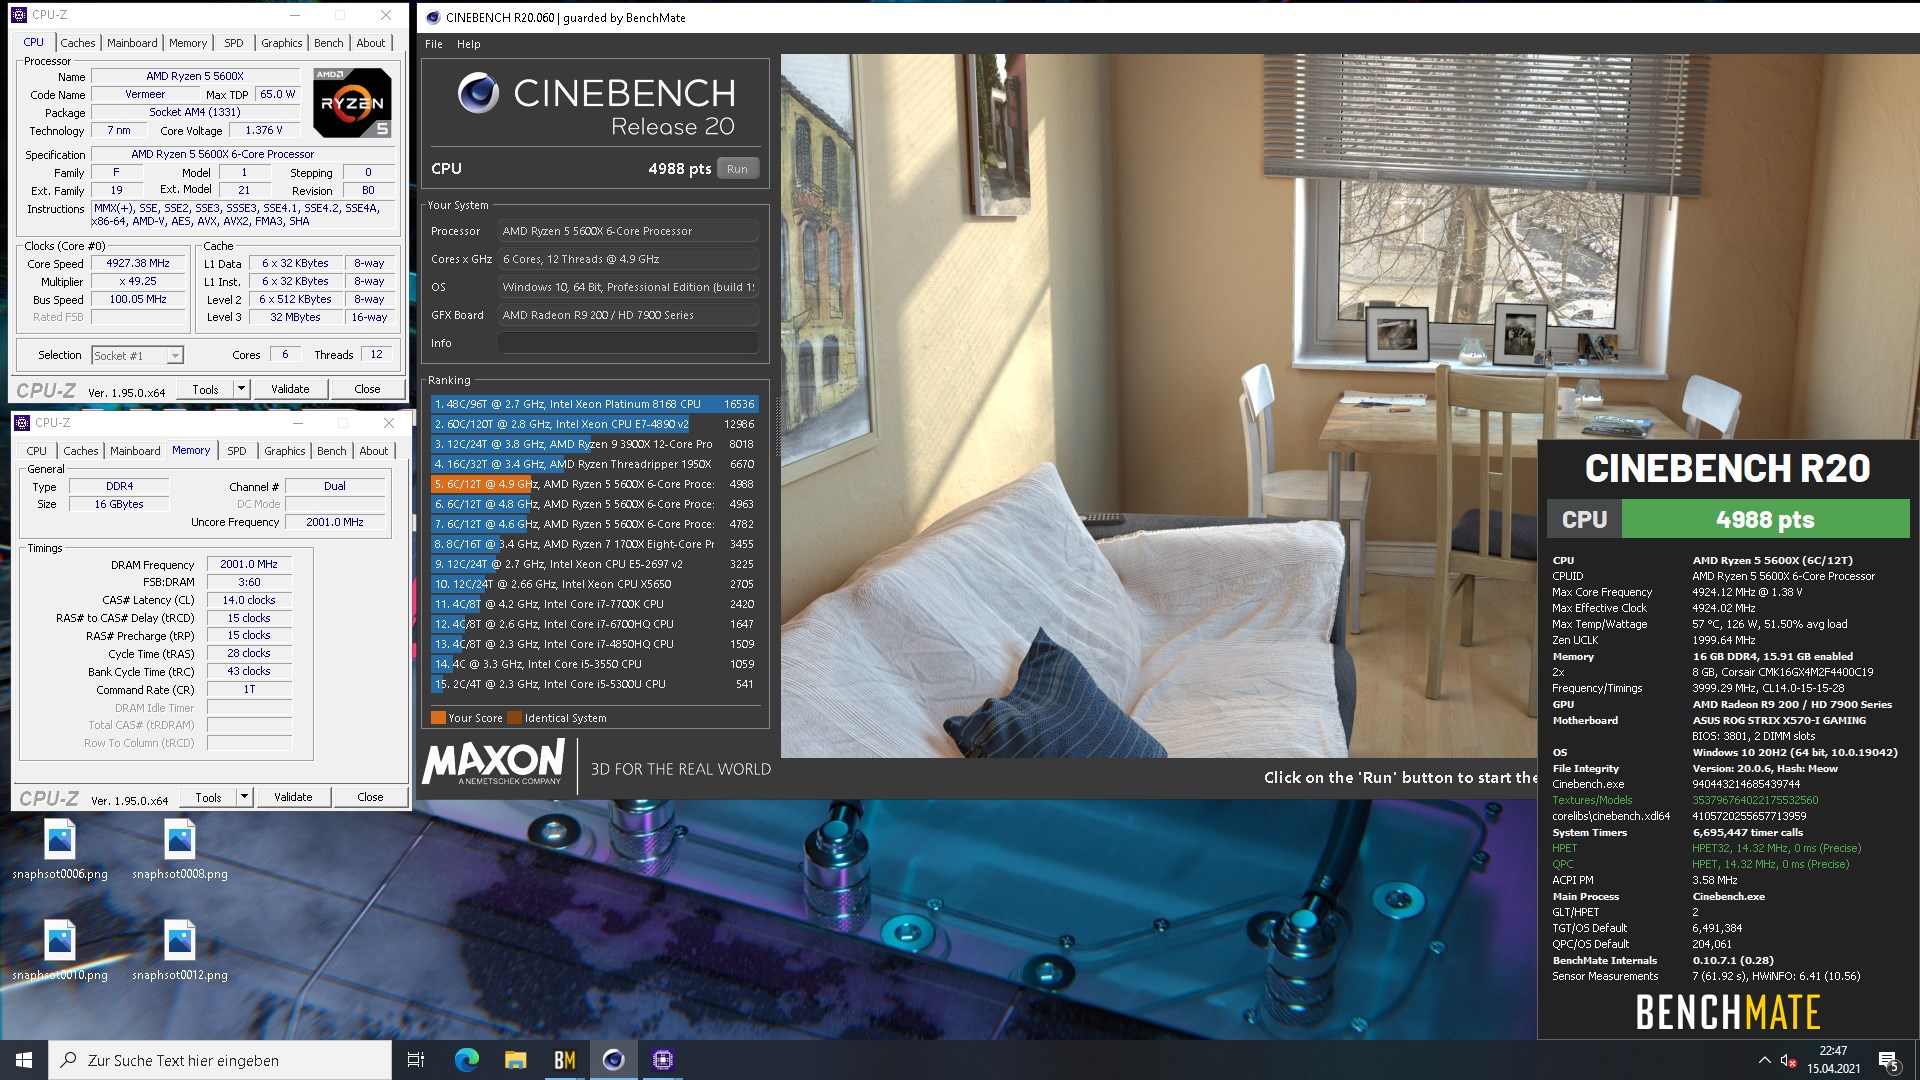This screenshot has height=1080, width=1920.
Task: Switch to Cinebench taskbar icon
Action: [x=613, y=1060]
